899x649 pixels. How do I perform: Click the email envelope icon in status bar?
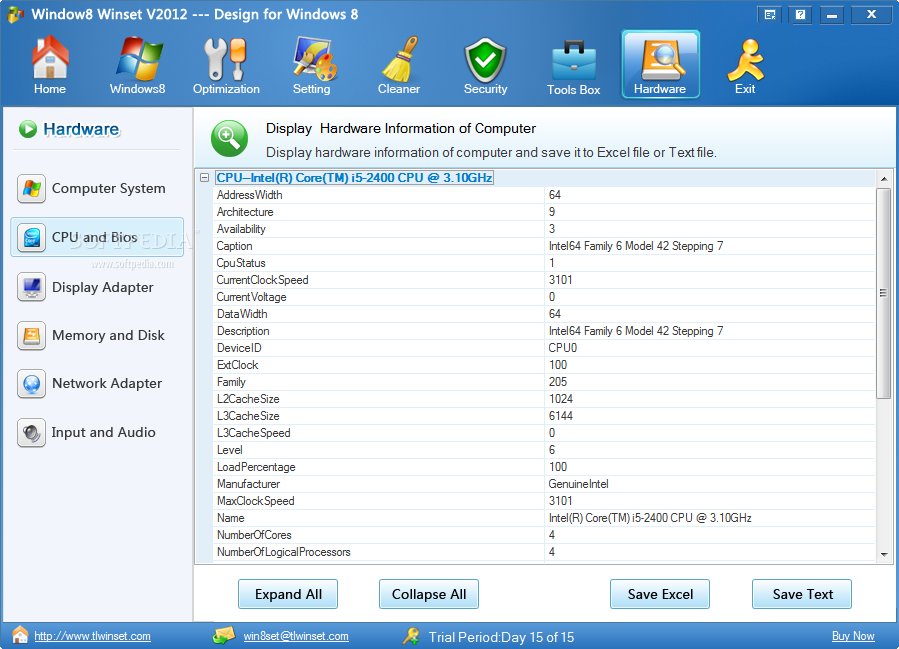click(x=224, y=635)
